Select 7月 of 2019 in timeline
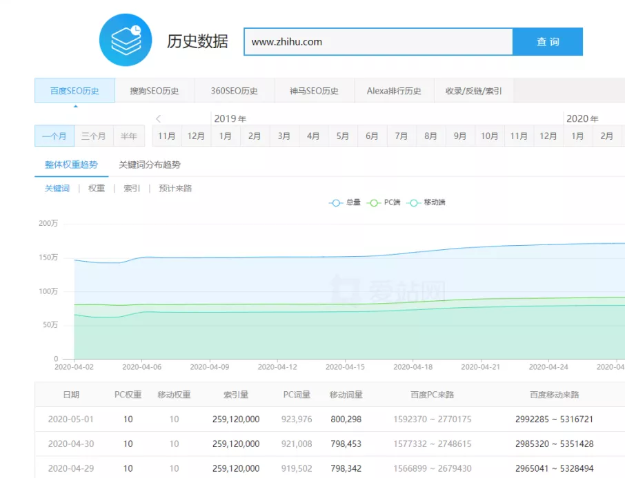This screenshot has width=625, height=481. pos(401,136)
